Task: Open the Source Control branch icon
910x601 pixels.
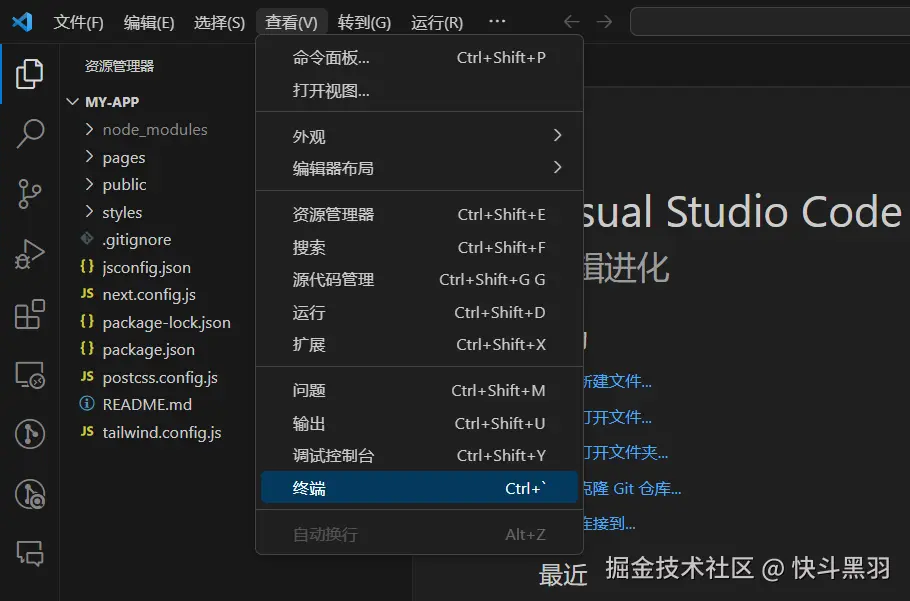Action: pos(30,194)
